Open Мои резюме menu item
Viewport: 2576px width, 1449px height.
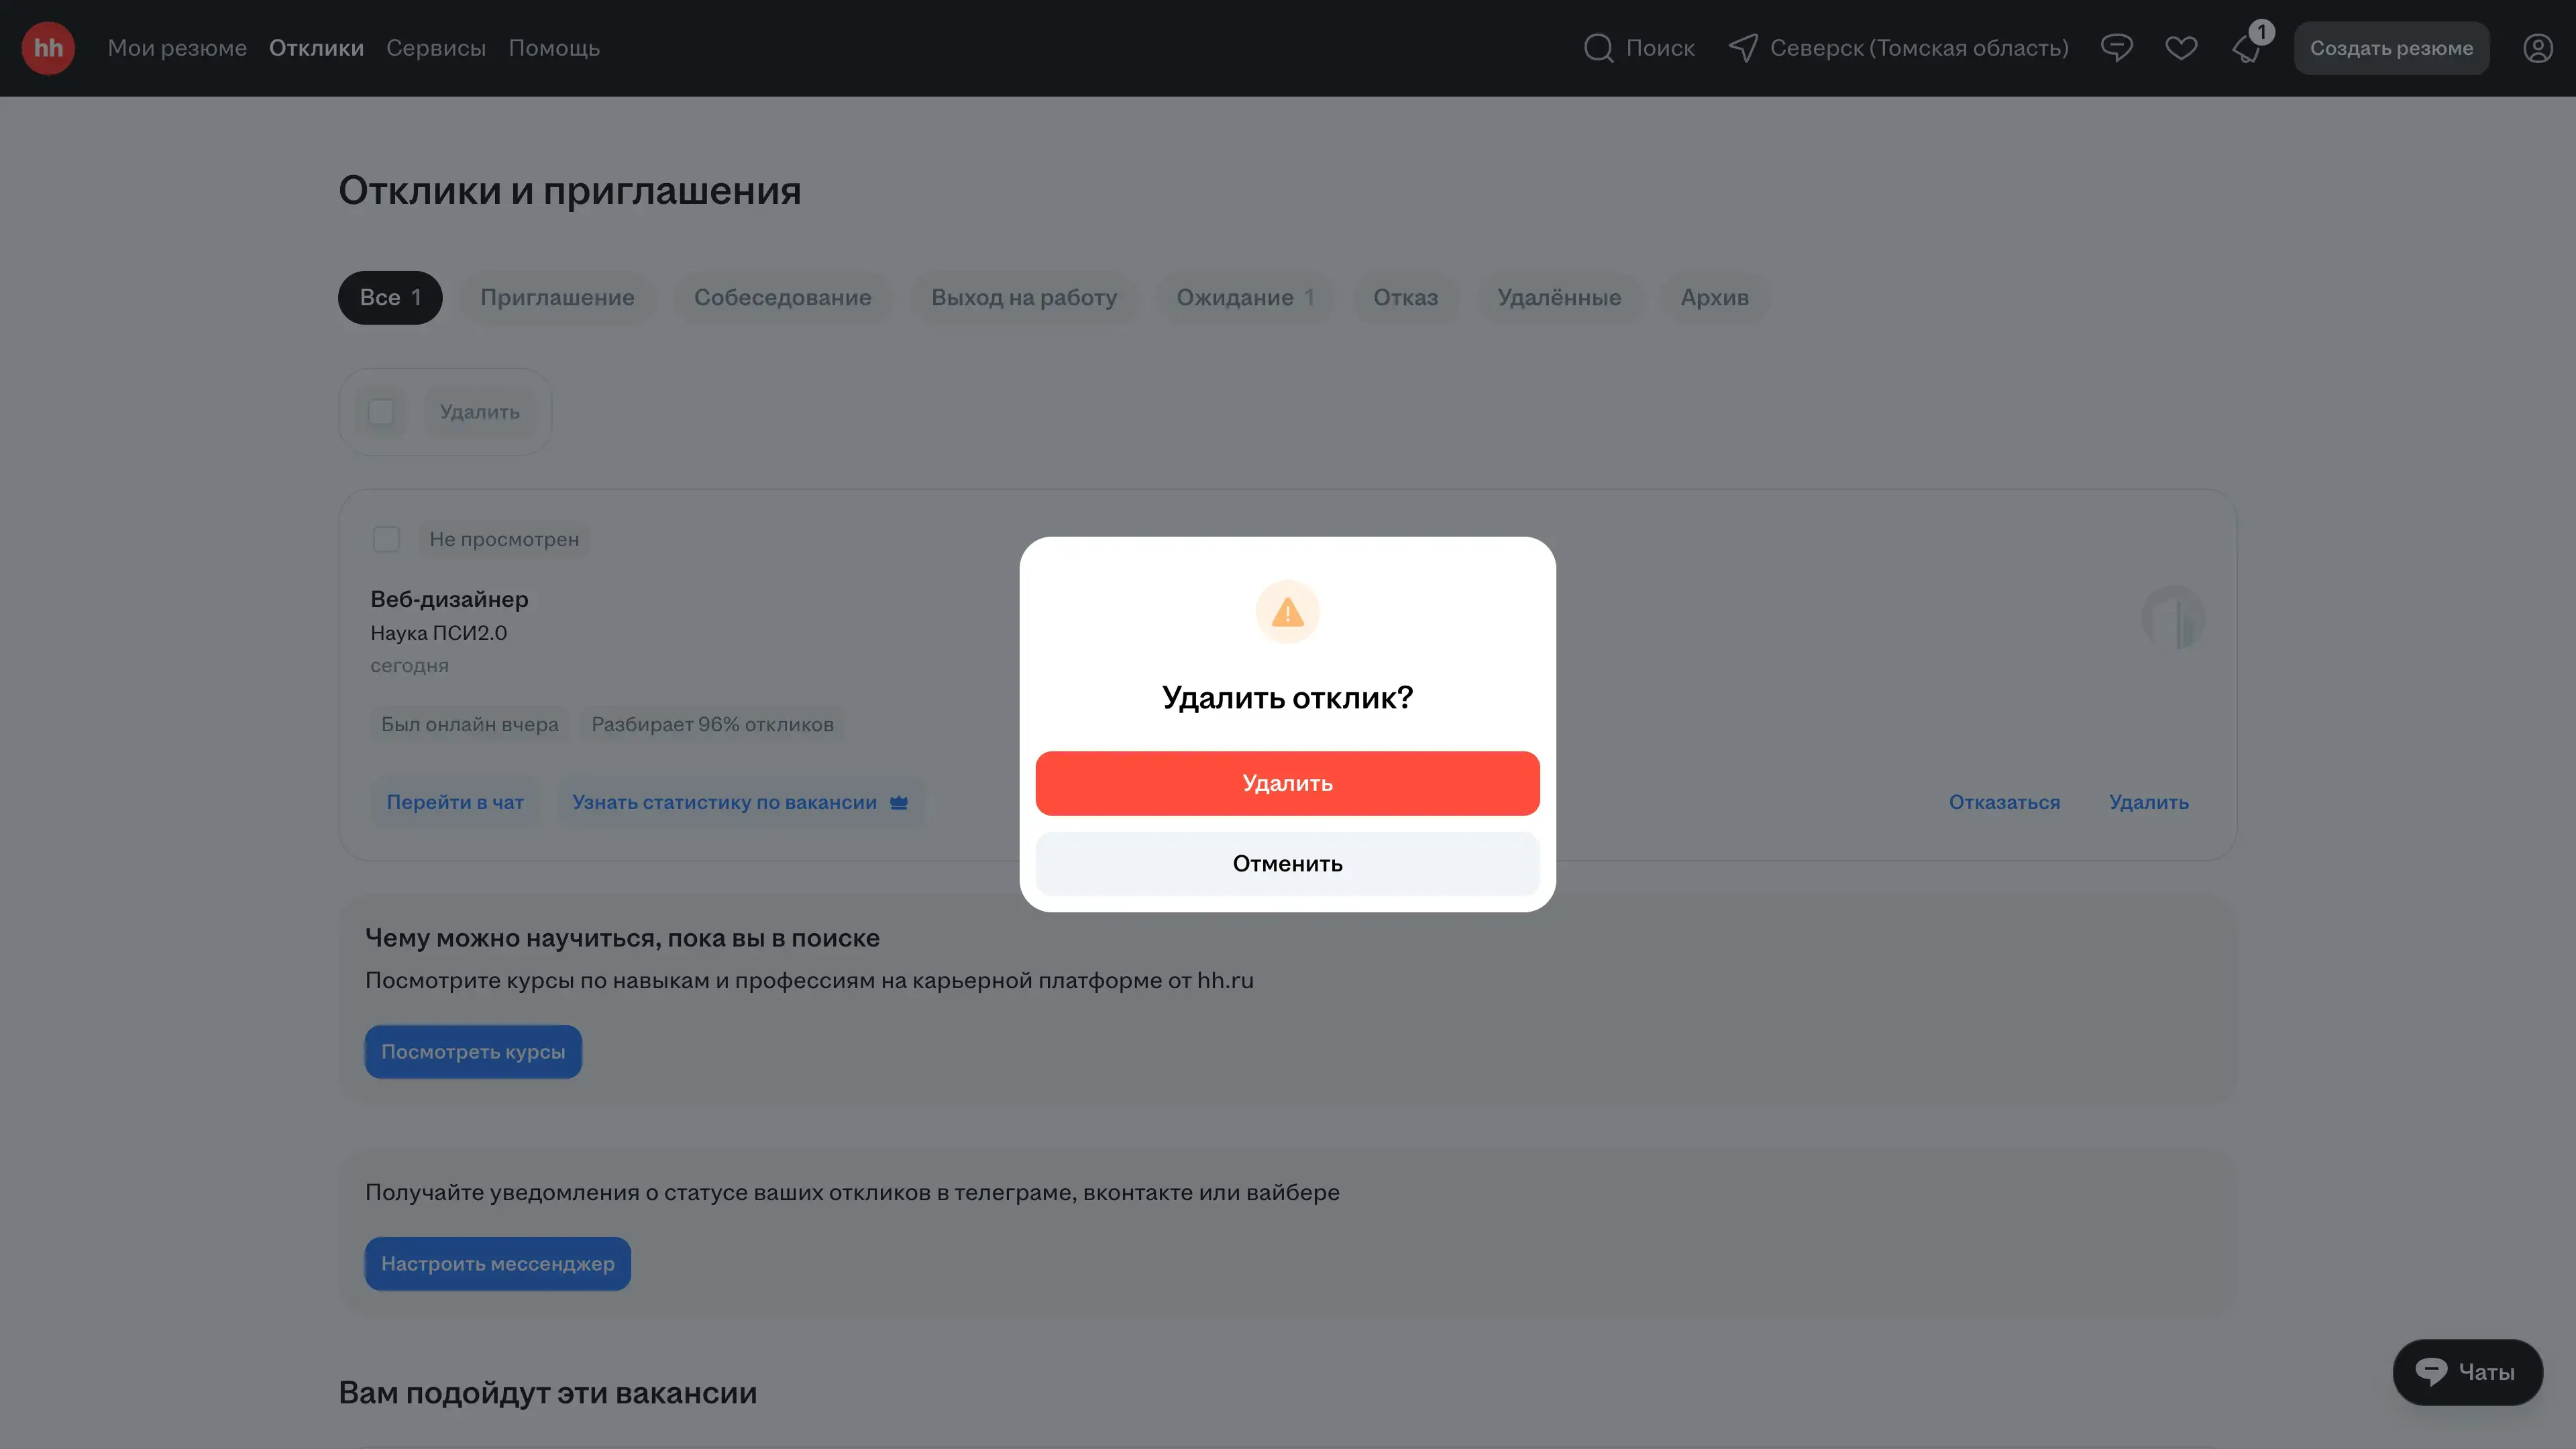point(177,48)
